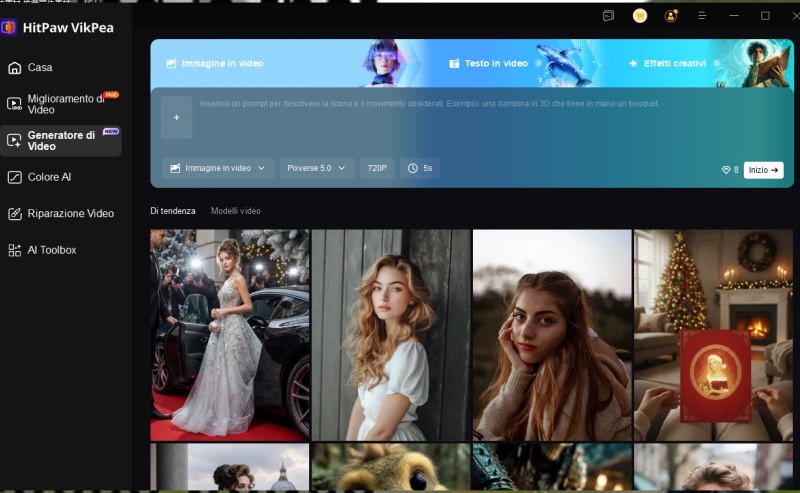Click the Colore AI sidebar icon

click(x=14, y=177)
